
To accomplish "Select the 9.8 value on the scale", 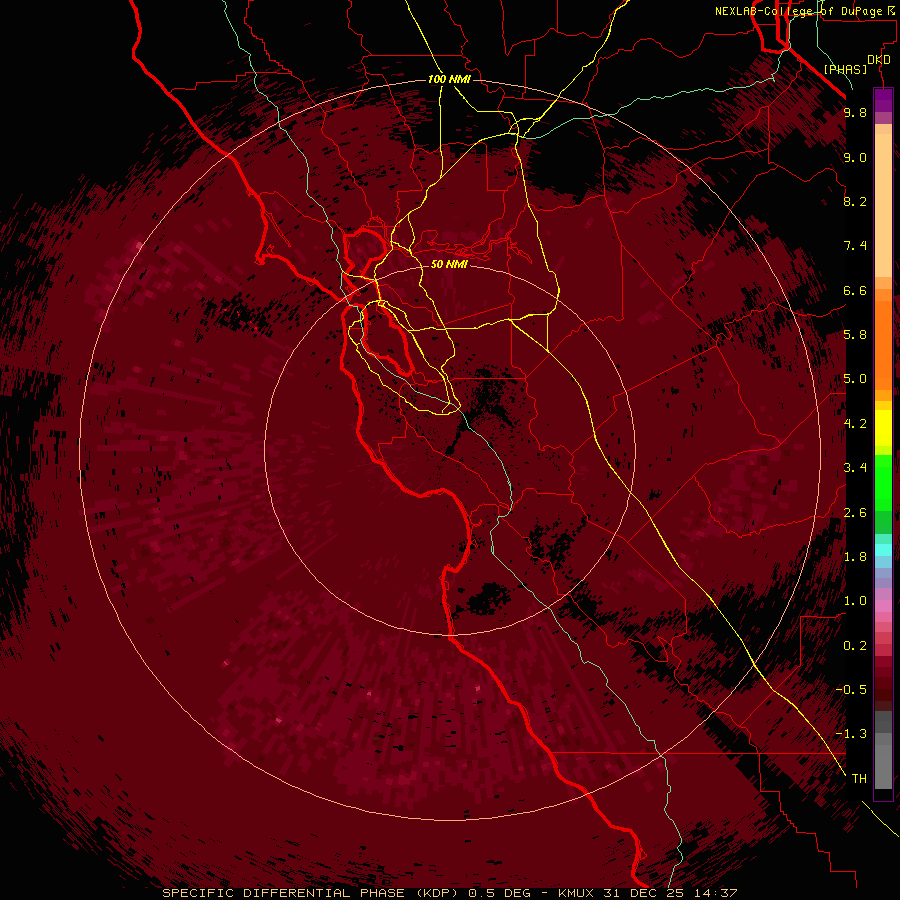I will pos(855,112).
